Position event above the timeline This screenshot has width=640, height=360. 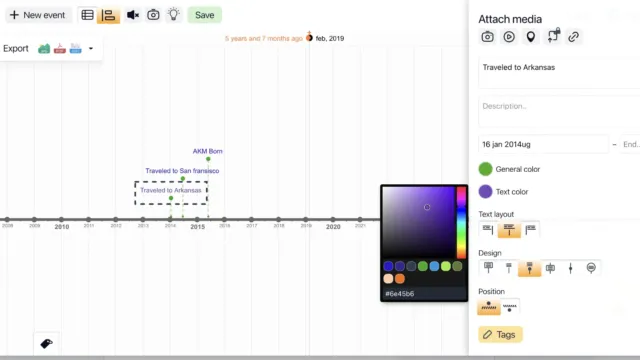pos(489,307)
